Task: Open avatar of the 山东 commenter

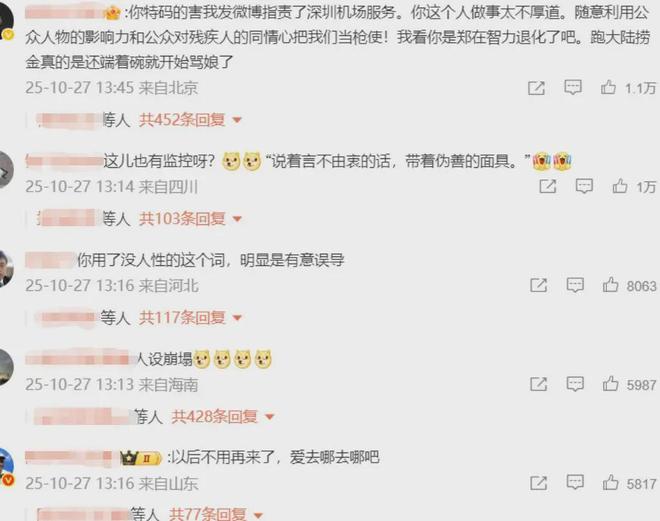Action: 6,466
